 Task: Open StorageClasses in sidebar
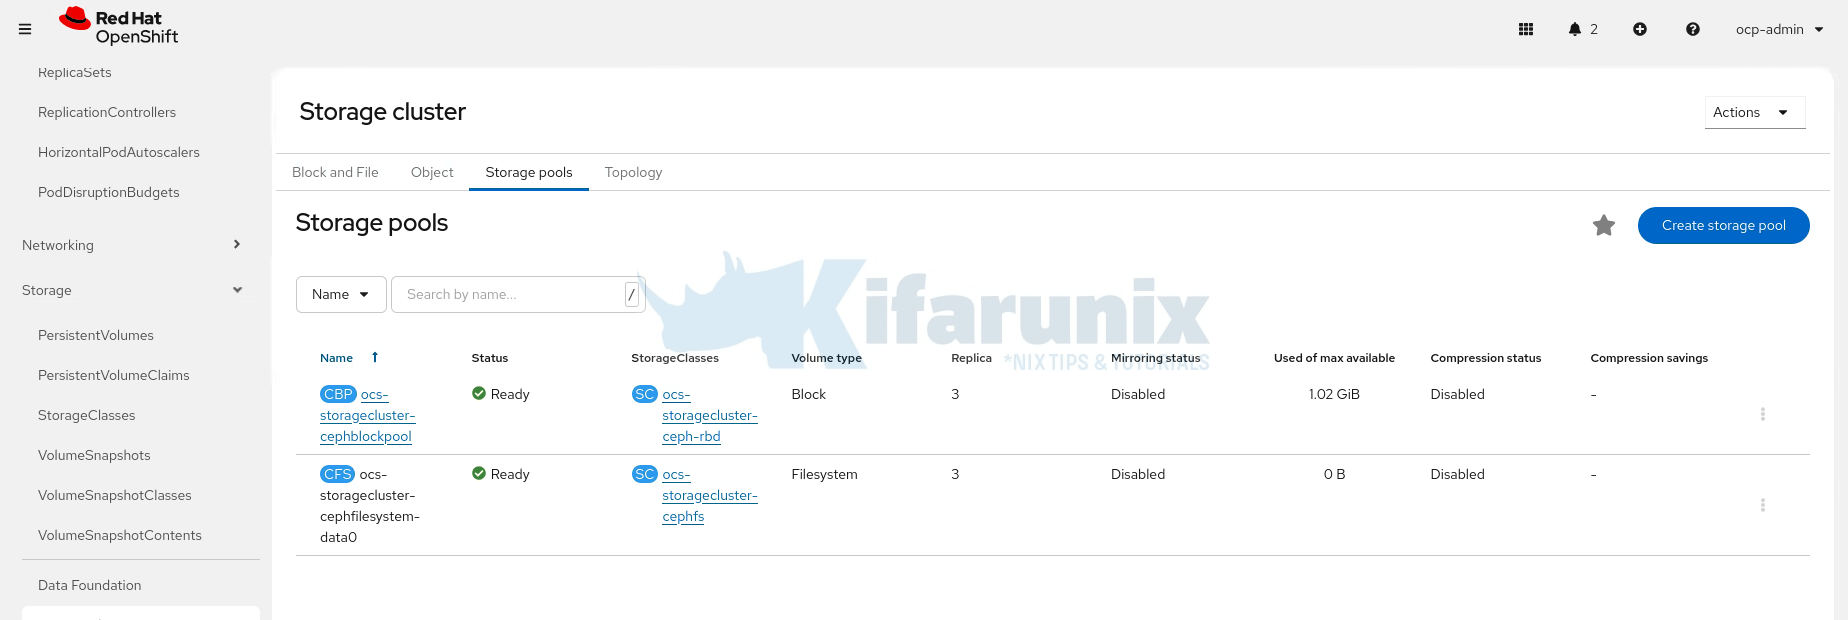point(87,415)
